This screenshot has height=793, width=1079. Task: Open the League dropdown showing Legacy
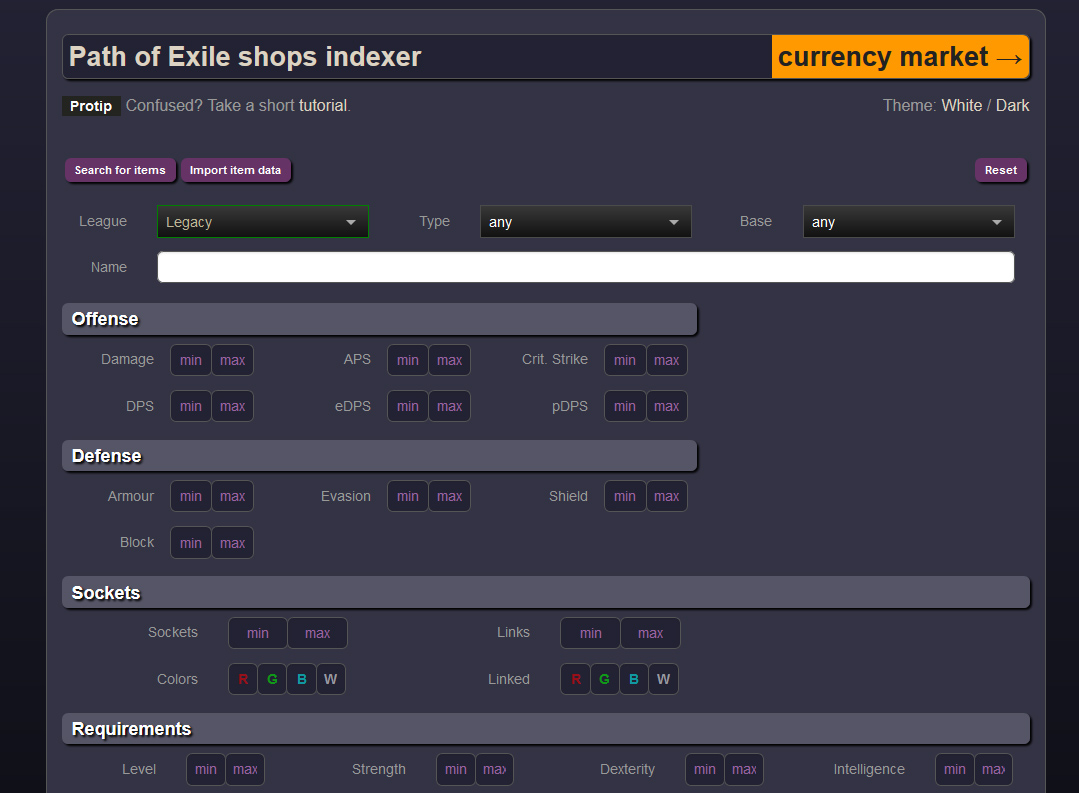click(x=263, y=222)
